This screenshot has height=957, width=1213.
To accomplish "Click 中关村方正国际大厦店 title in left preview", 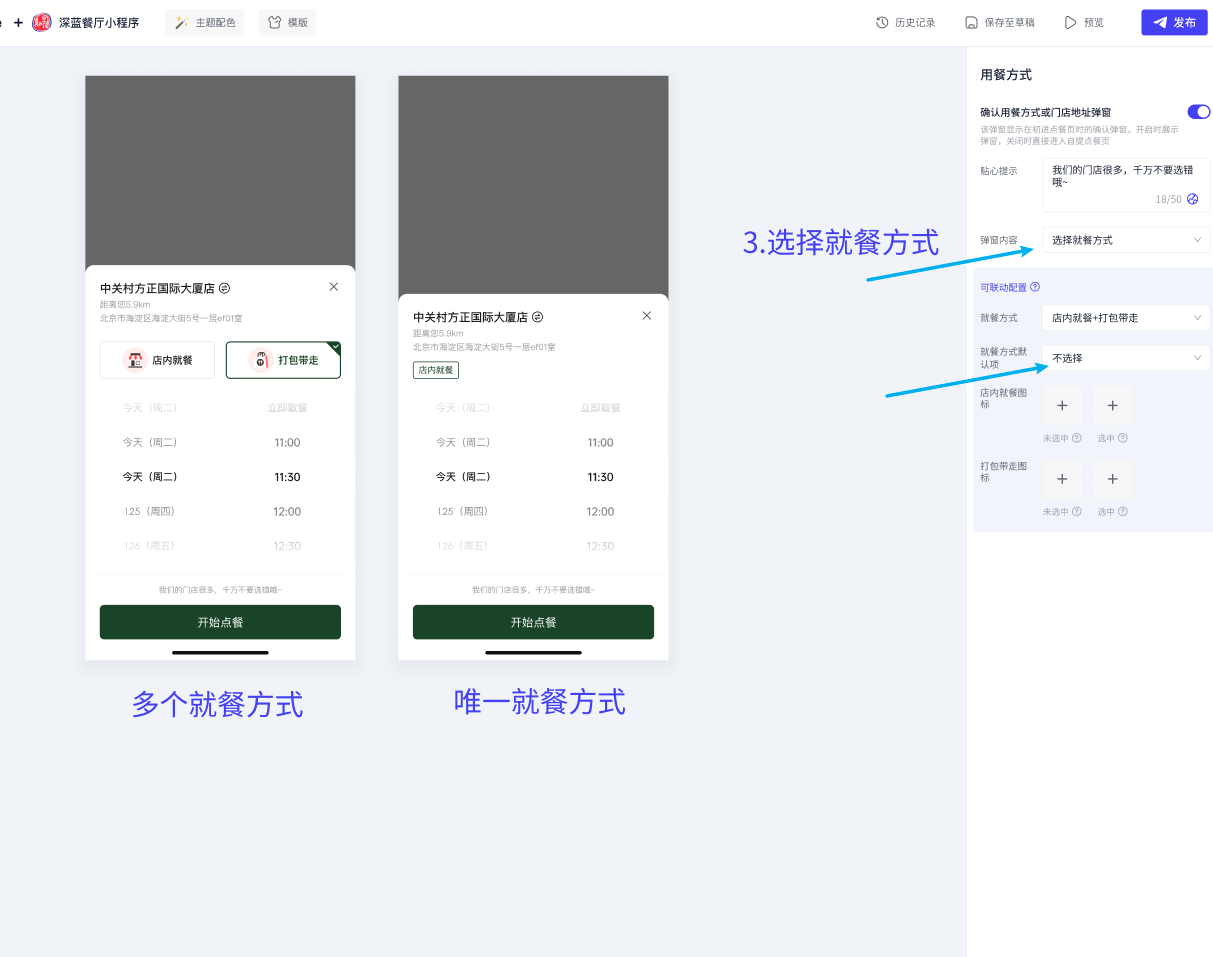I will pos(157,288).
